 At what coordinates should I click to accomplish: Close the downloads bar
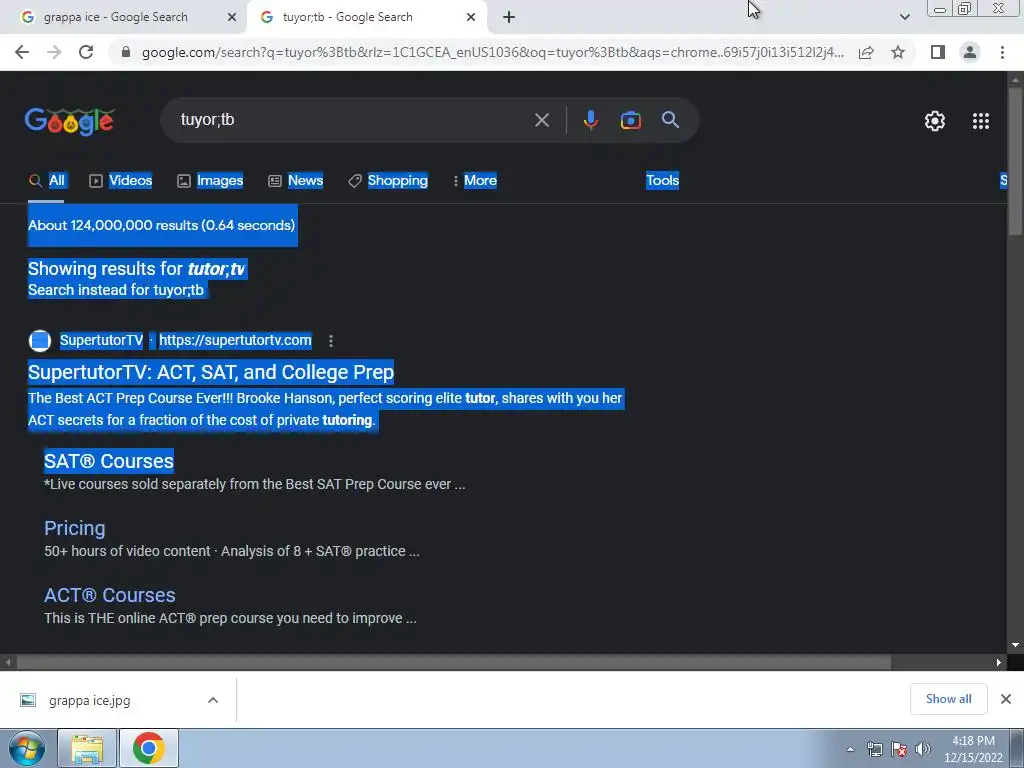click(1006, 699)
